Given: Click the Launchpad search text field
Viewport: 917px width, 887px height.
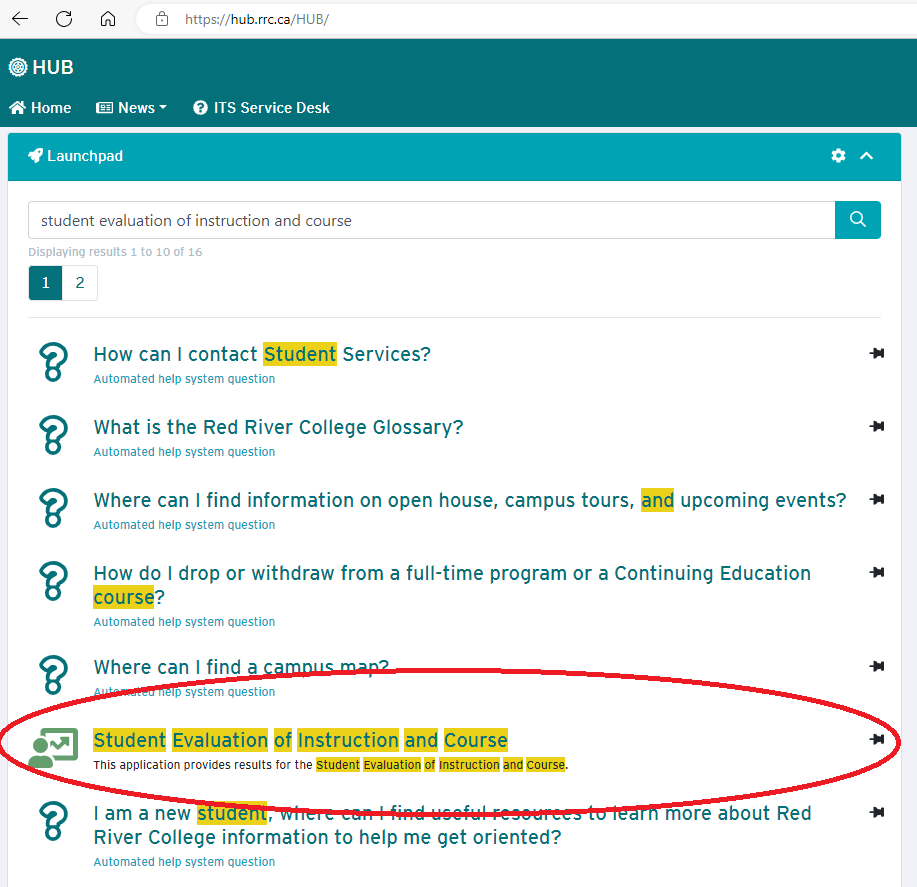Looking at the screenshot, I should point(430,220).
